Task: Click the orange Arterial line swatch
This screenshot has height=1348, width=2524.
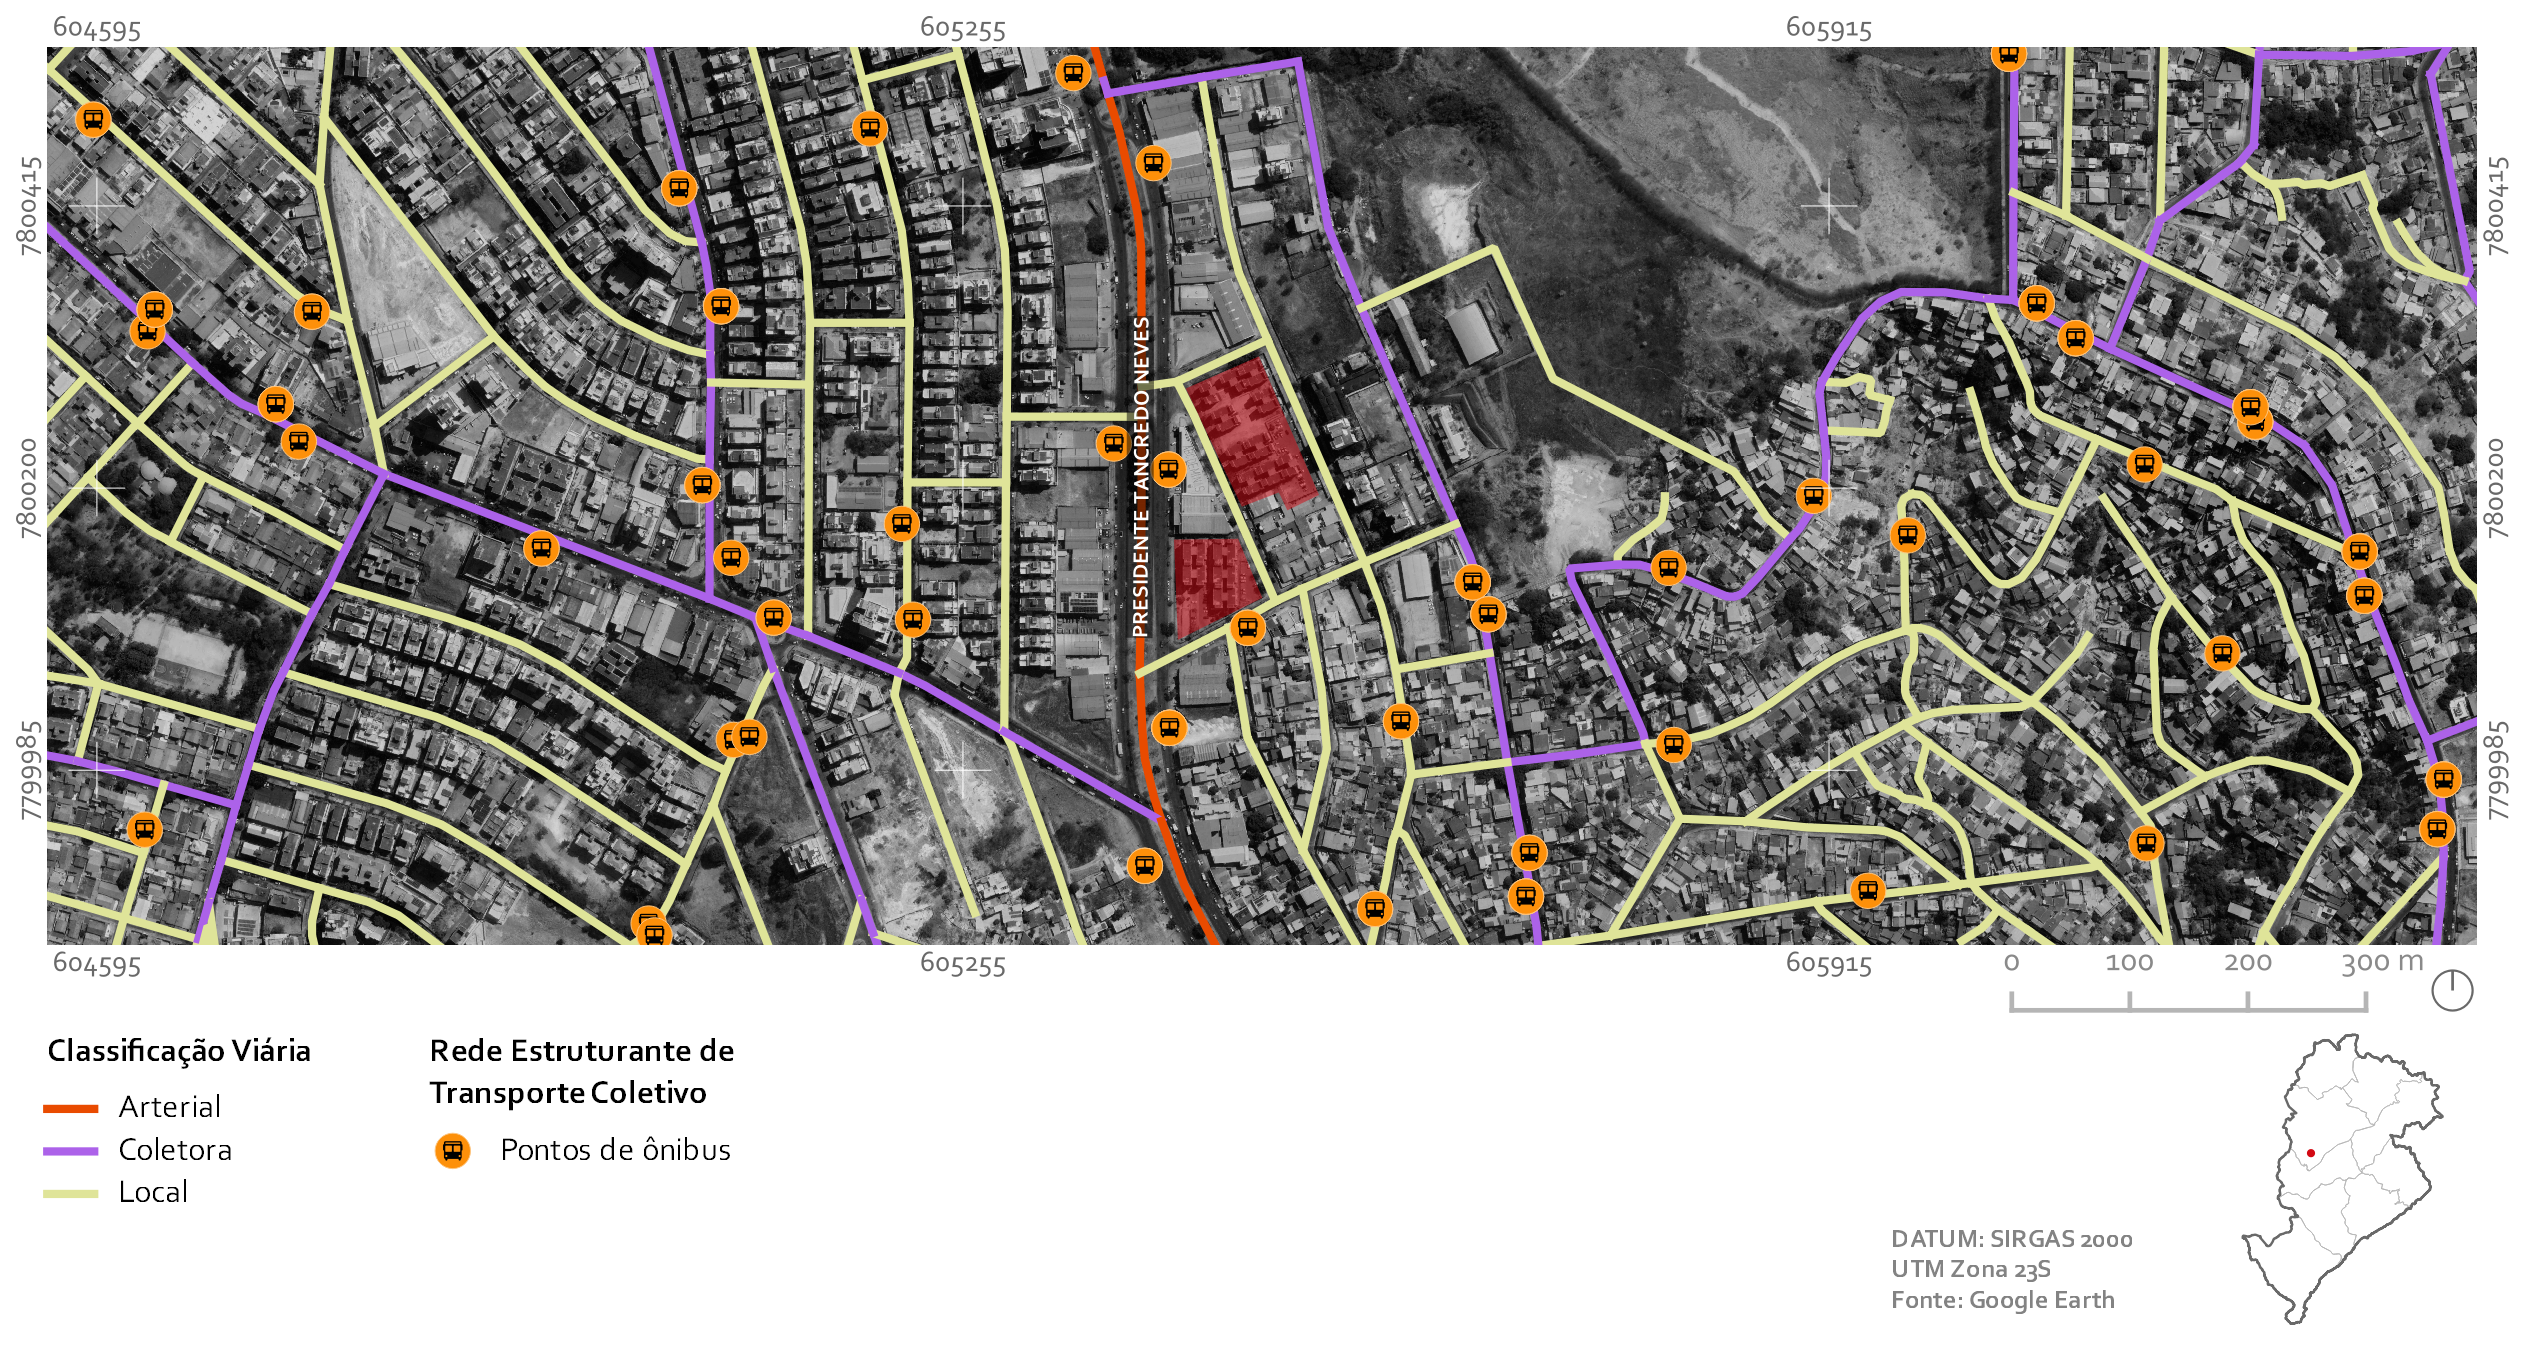Action: tap(71, 1108)
